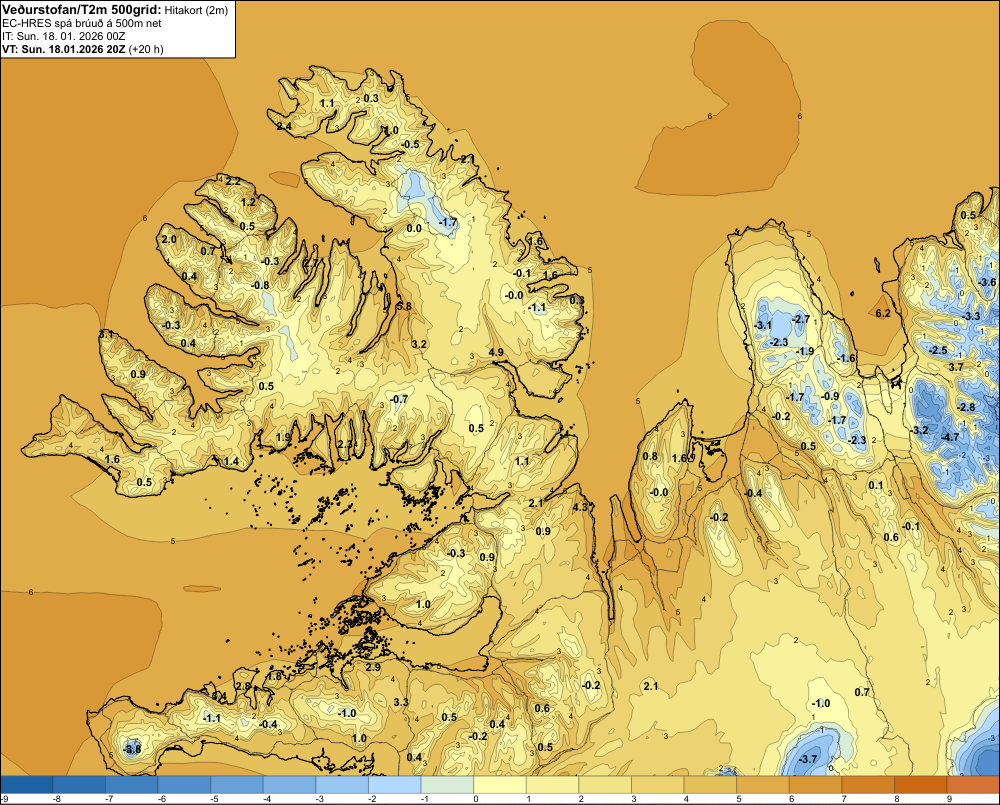Click the -1.6 temperature value on the map
1000x805 pixels.
[x=846, y=358]
